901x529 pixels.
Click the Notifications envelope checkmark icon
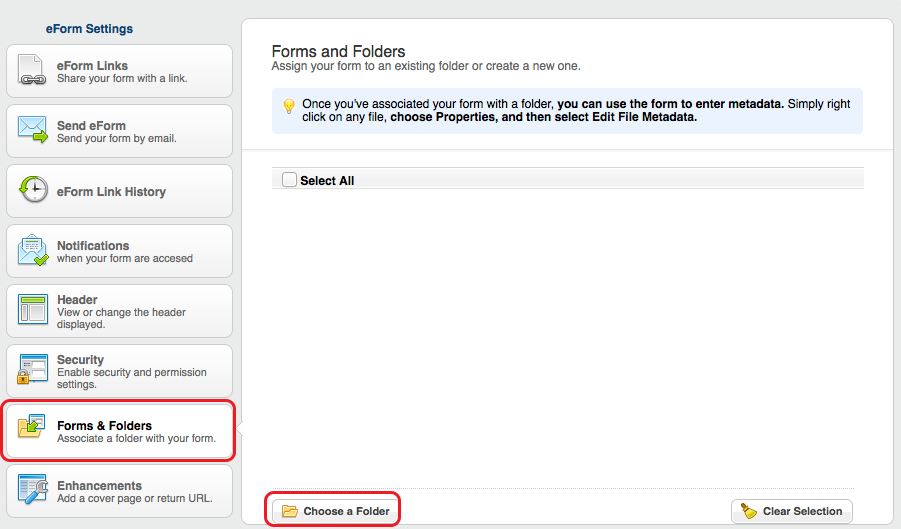(33, 250)
